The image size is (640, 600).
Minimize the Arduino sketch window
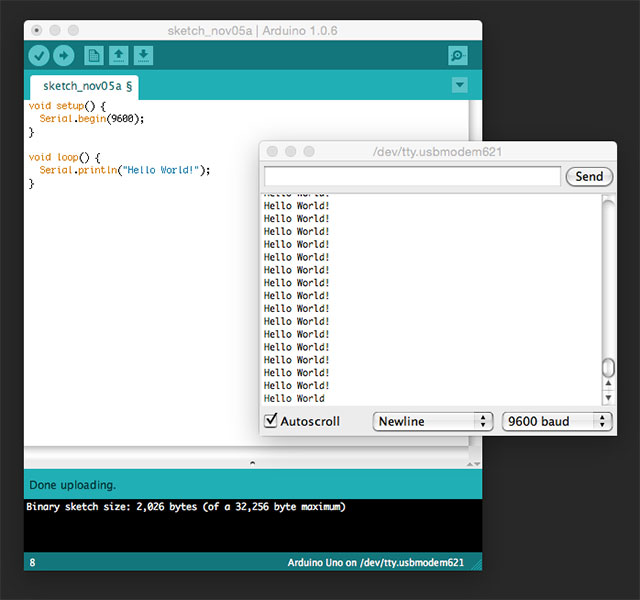tap(56, 30)
